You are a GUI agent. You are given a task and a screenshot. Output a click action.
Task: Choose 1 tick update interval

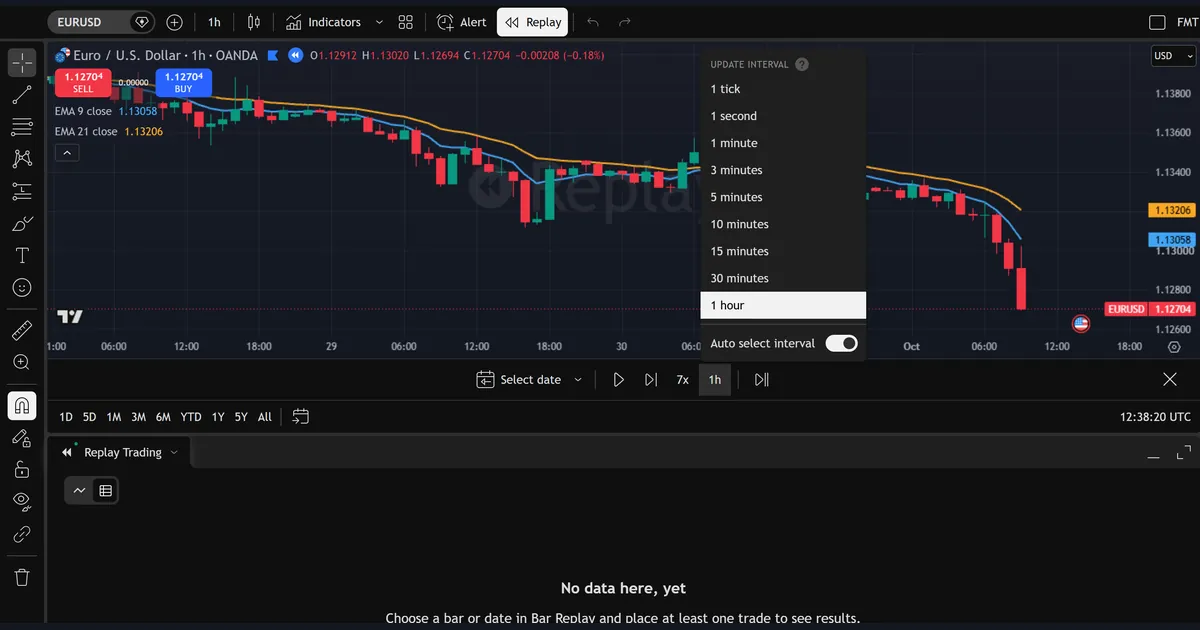pyautogui.click(x=783, y=89)
